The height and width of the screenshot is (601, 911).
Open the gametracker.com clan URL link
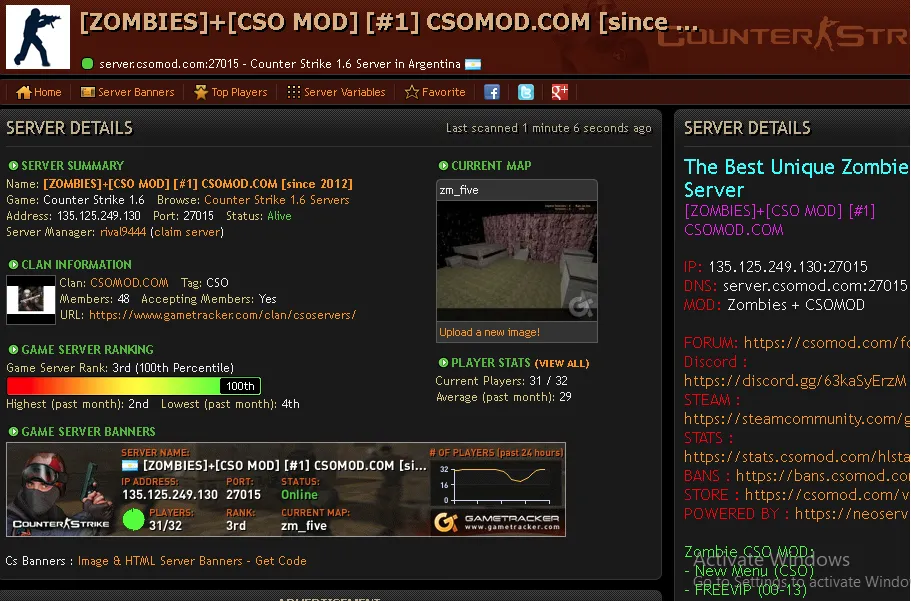coord(223,315)
